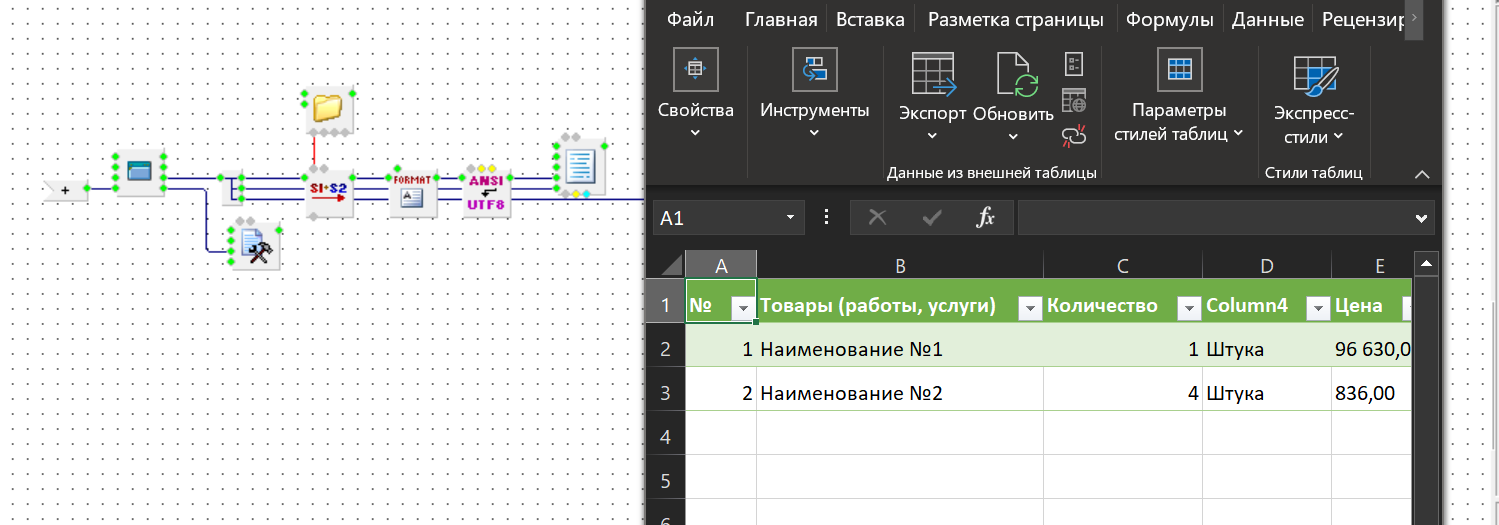
Task: Open the Name Box dropdown arrow
Action: (790, 217)
